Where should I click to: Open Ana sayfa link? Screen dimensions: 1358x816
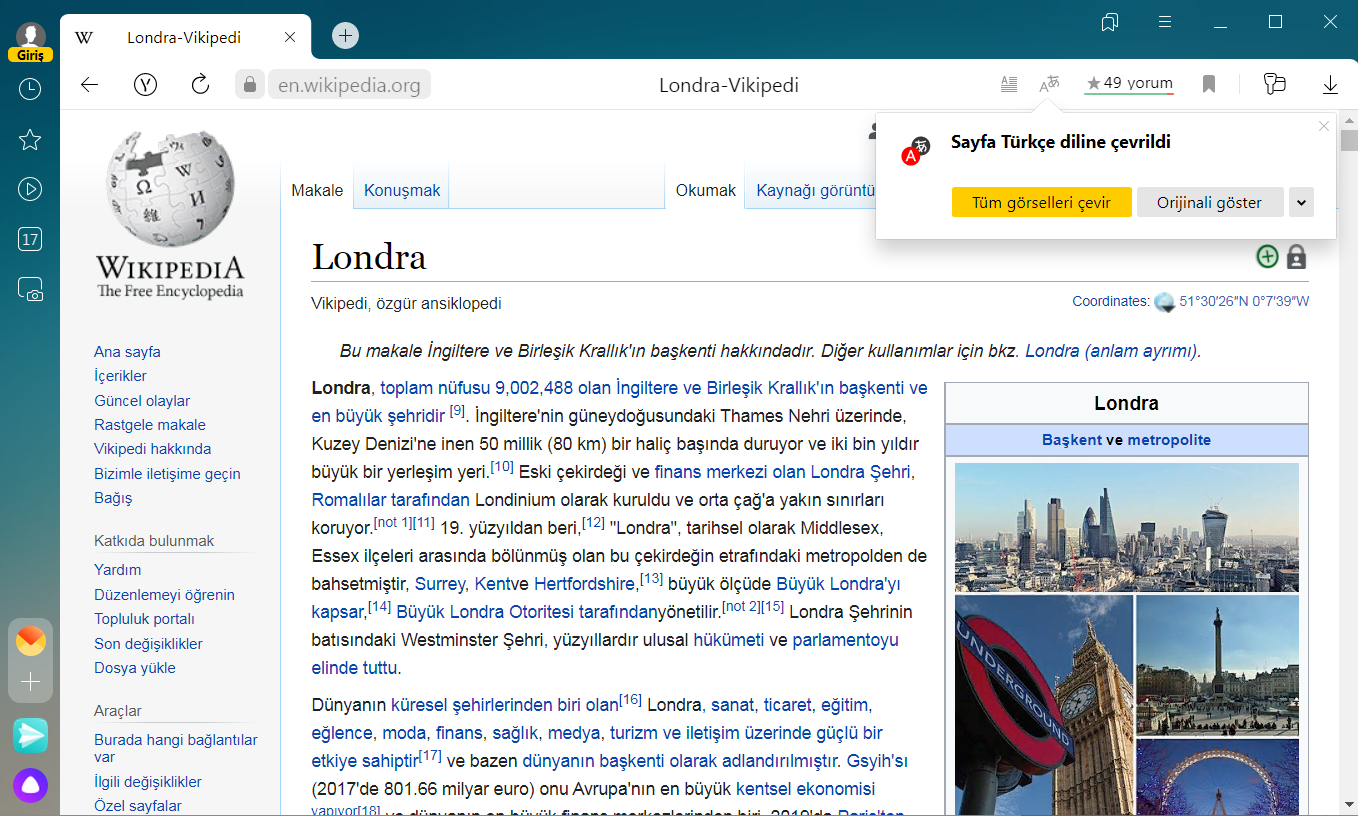(x=127, y=352)
